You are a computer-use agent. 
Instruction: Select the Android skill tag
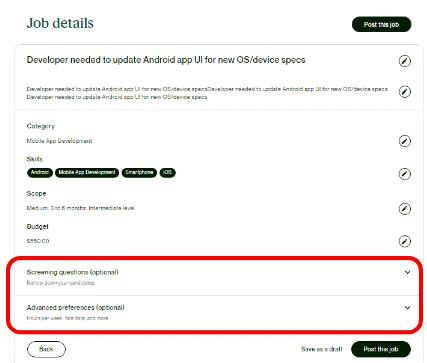40,173
